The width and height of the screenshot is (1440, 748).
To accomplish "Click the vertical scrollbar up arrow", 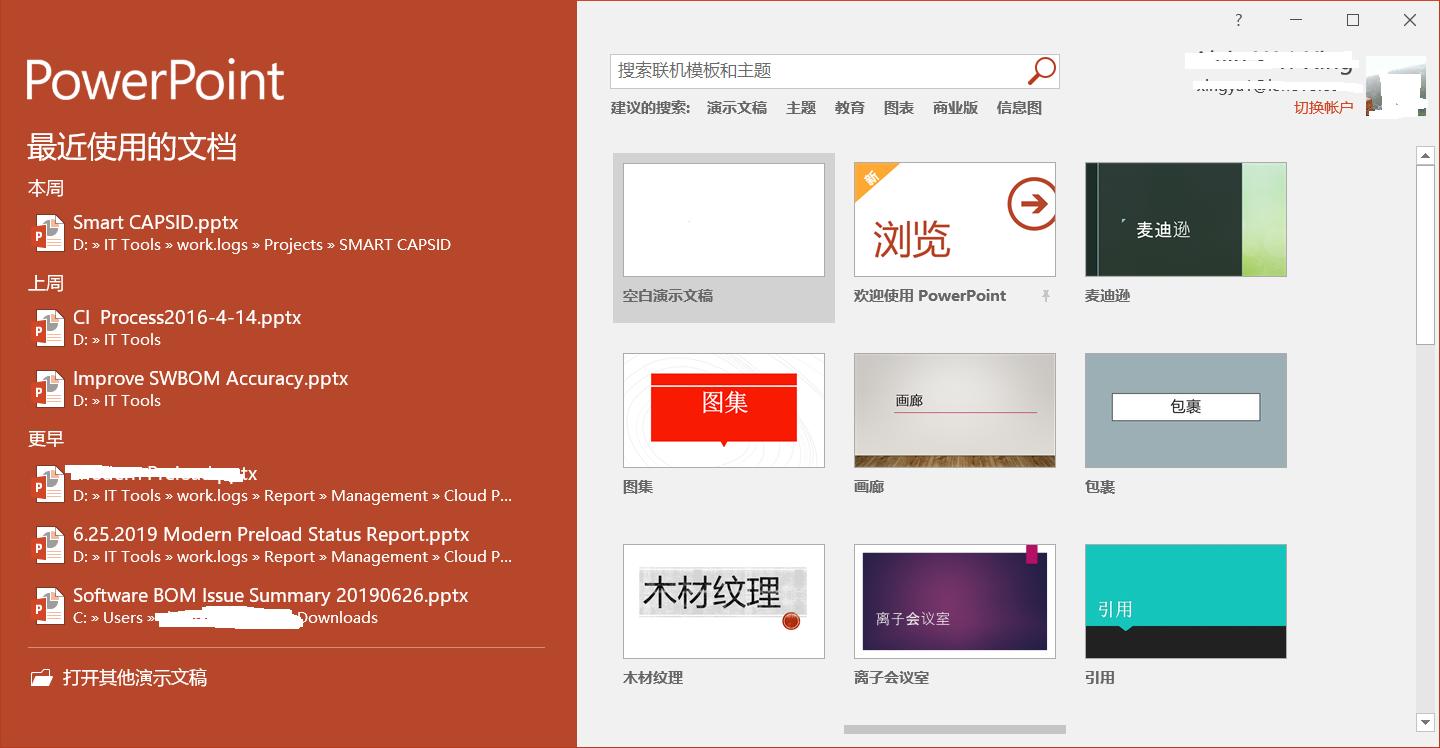I will 1425,155.
